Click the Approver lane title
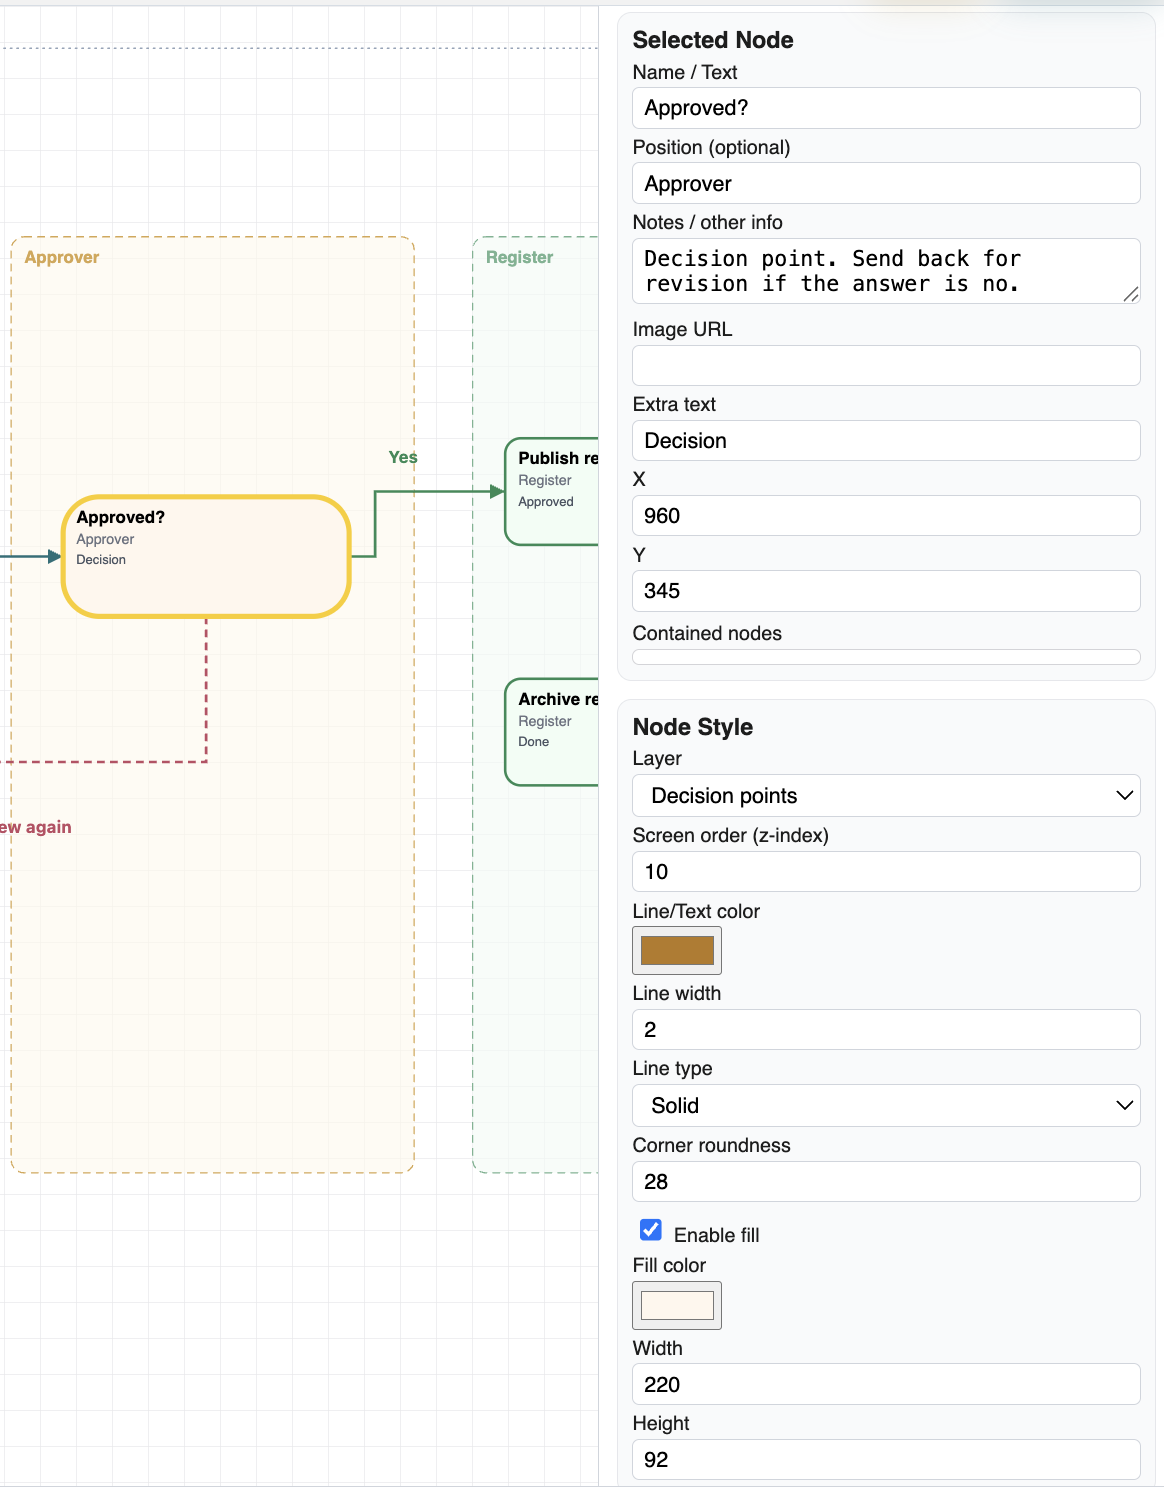The width and height of the screenshot is (1164, 1496). pos(62,257)
